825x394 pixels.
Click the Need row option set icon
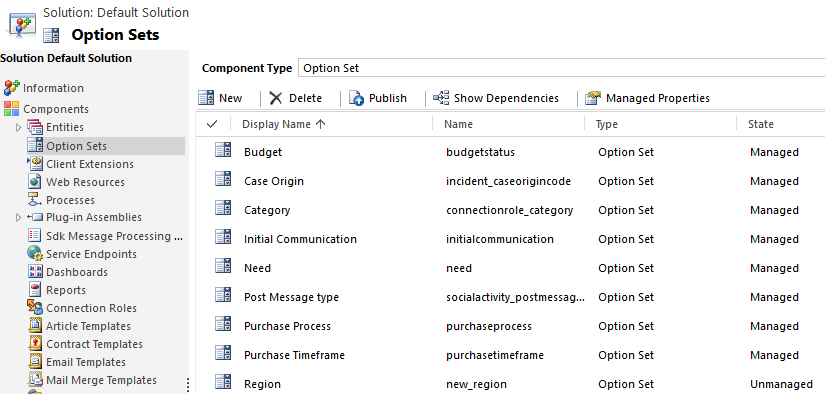coord(223,266)
